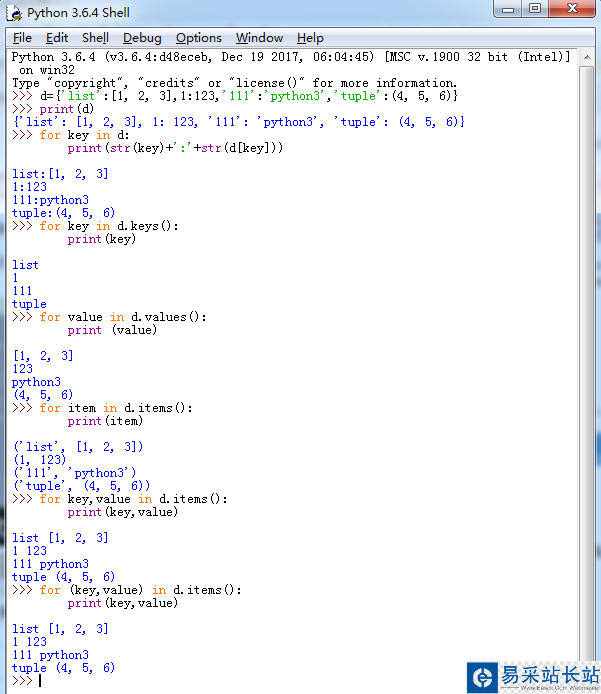Click the output line '111:python3'
601x694 pixels.
click(x=50, y=200)
